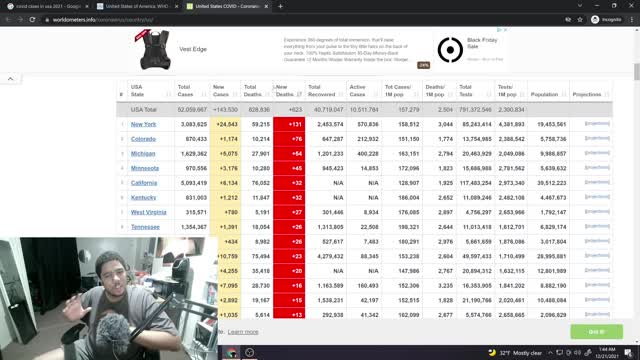Show hidden system tray icons chevron
This screenshot has width=640, height=360.
(550, 353)
